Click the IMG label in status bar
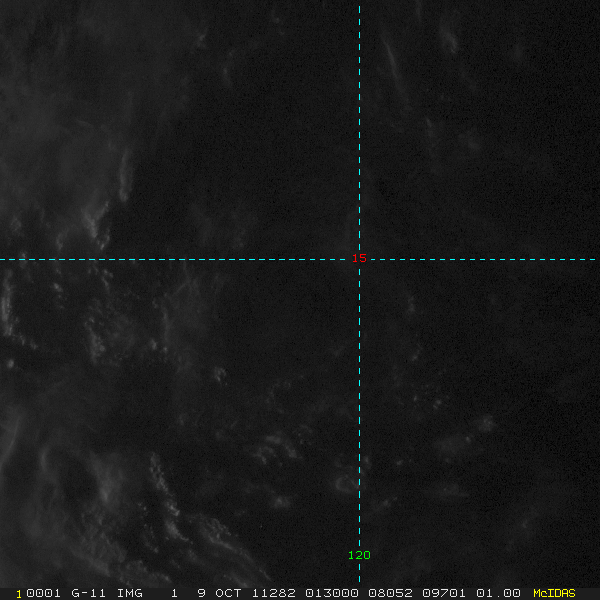This screenshot has height=600, width=600. (129, 593)
